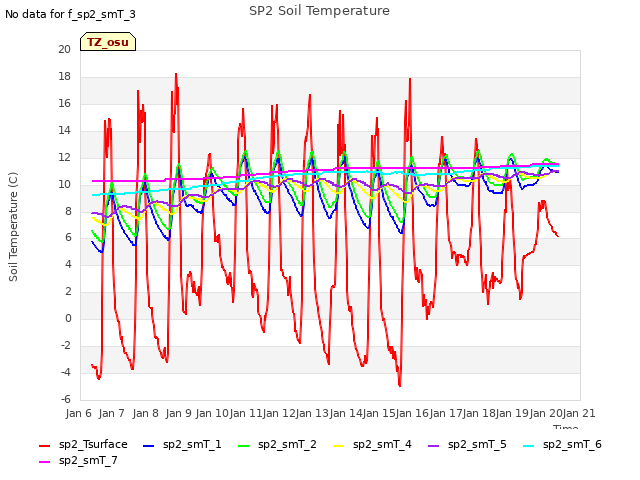Click the Soil Temperature (C) axis label
The height and width of the screenshot is (480, 640).
13,227
